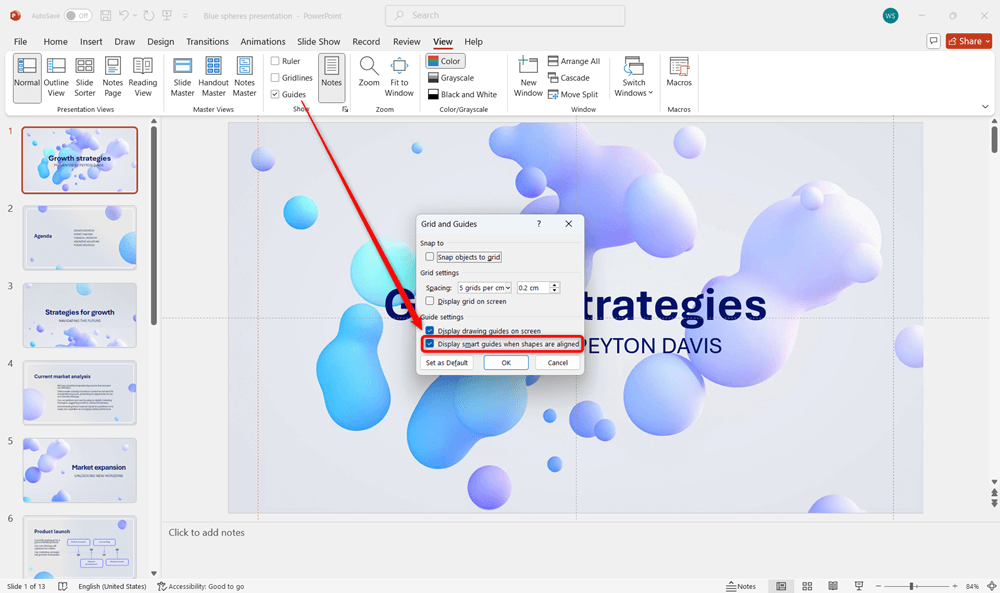Open the Record ribbon tab

point(366,41)
